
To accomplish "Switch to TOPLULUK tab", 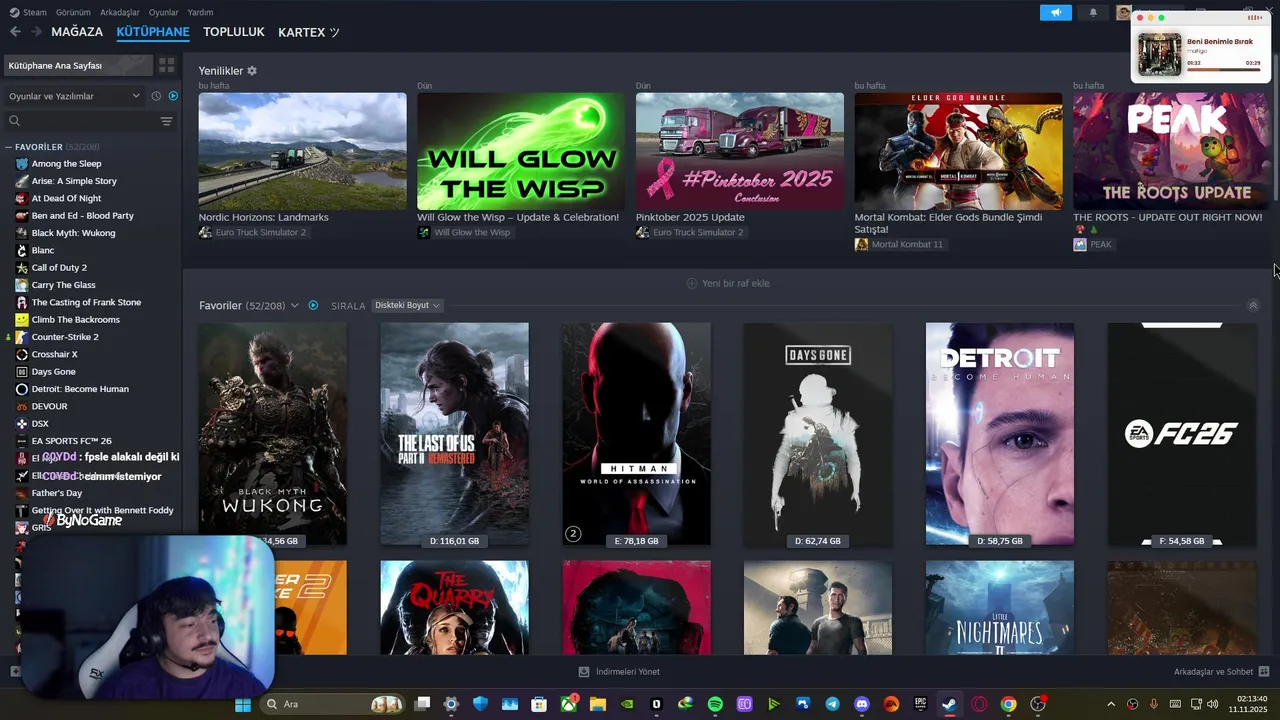I will point(234,32).
